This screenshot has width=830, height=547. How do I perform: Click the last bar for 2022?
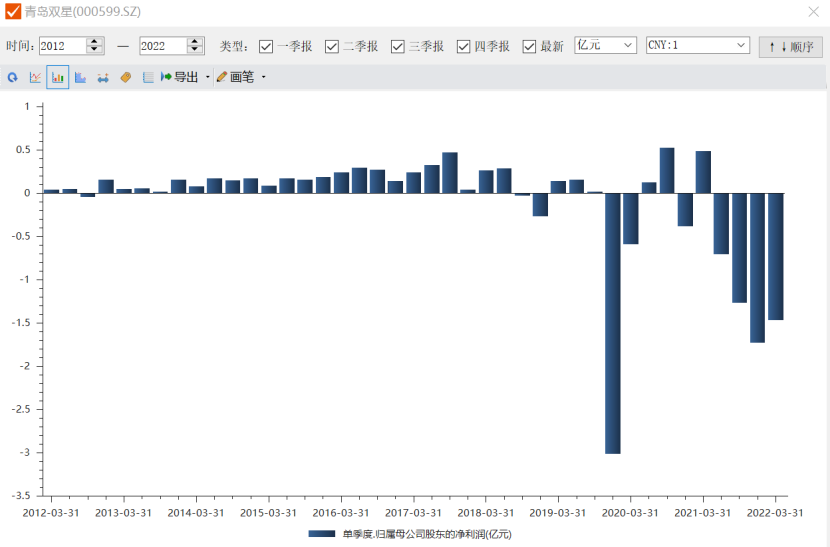coord(775,256)
